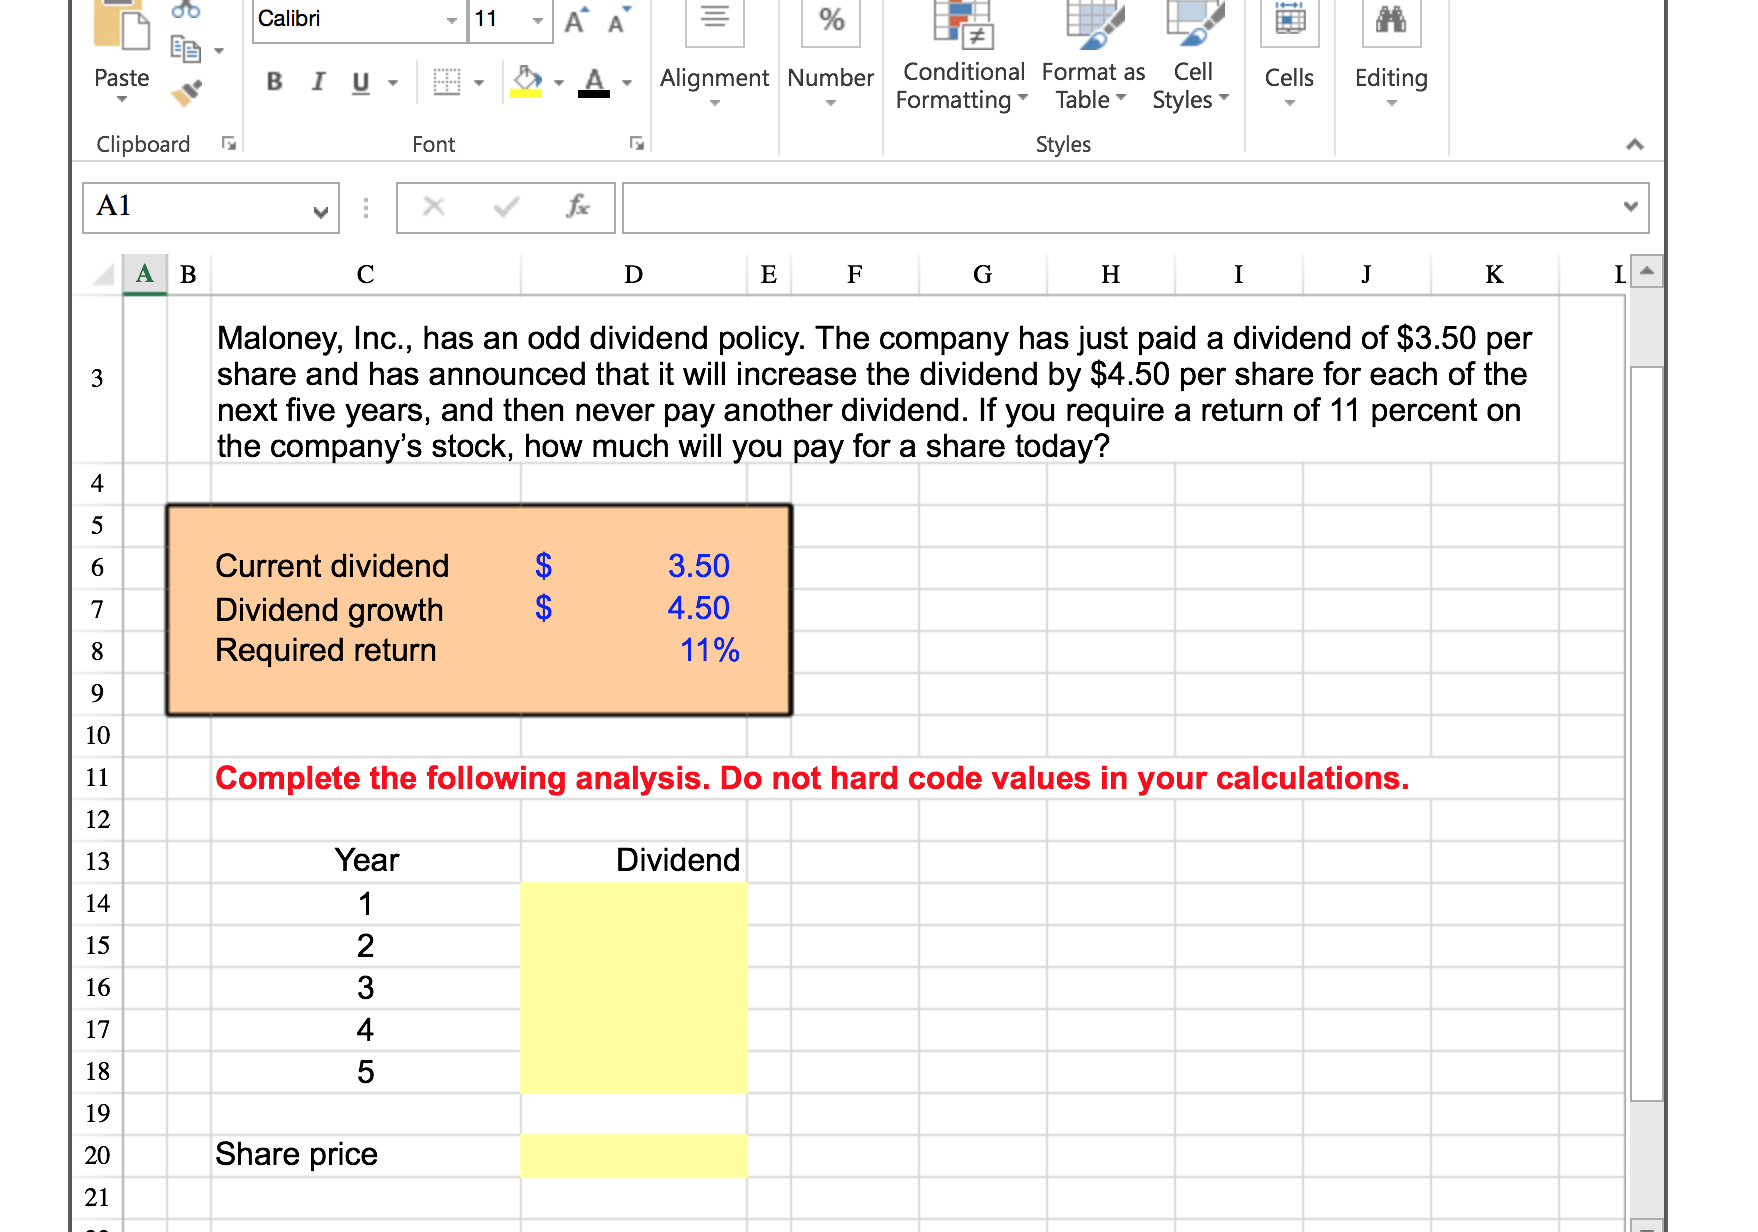The height and width of the screenshot is (1232, 1758).
Task: Open the Calibri font name dropdown
Action: (x=451, y=20)
